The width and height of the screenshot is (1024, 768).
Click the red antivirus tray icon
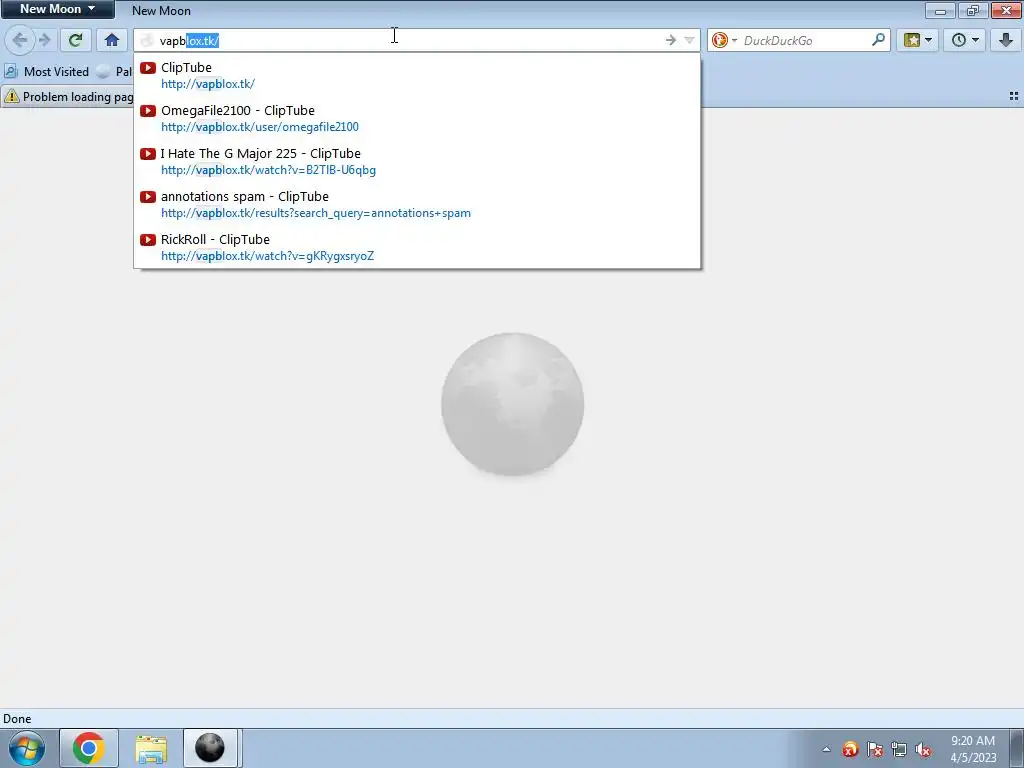850,749
